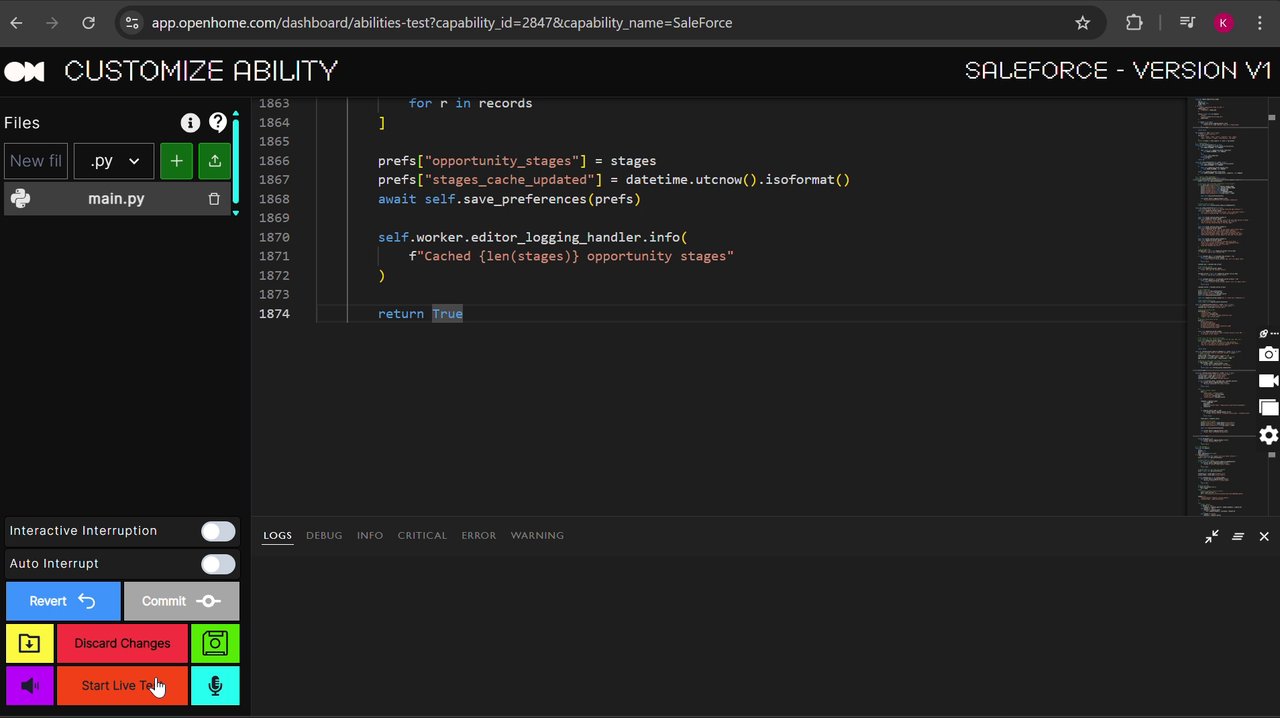The width and height of the screenshot is (1280, 718).
Task: Switch to the CRITICAL tab
Action: (422, 536)
